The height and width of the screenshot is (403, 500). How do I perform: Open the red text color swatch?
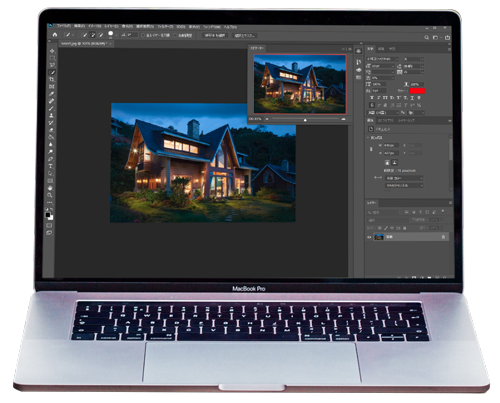[x=417, y=91]
